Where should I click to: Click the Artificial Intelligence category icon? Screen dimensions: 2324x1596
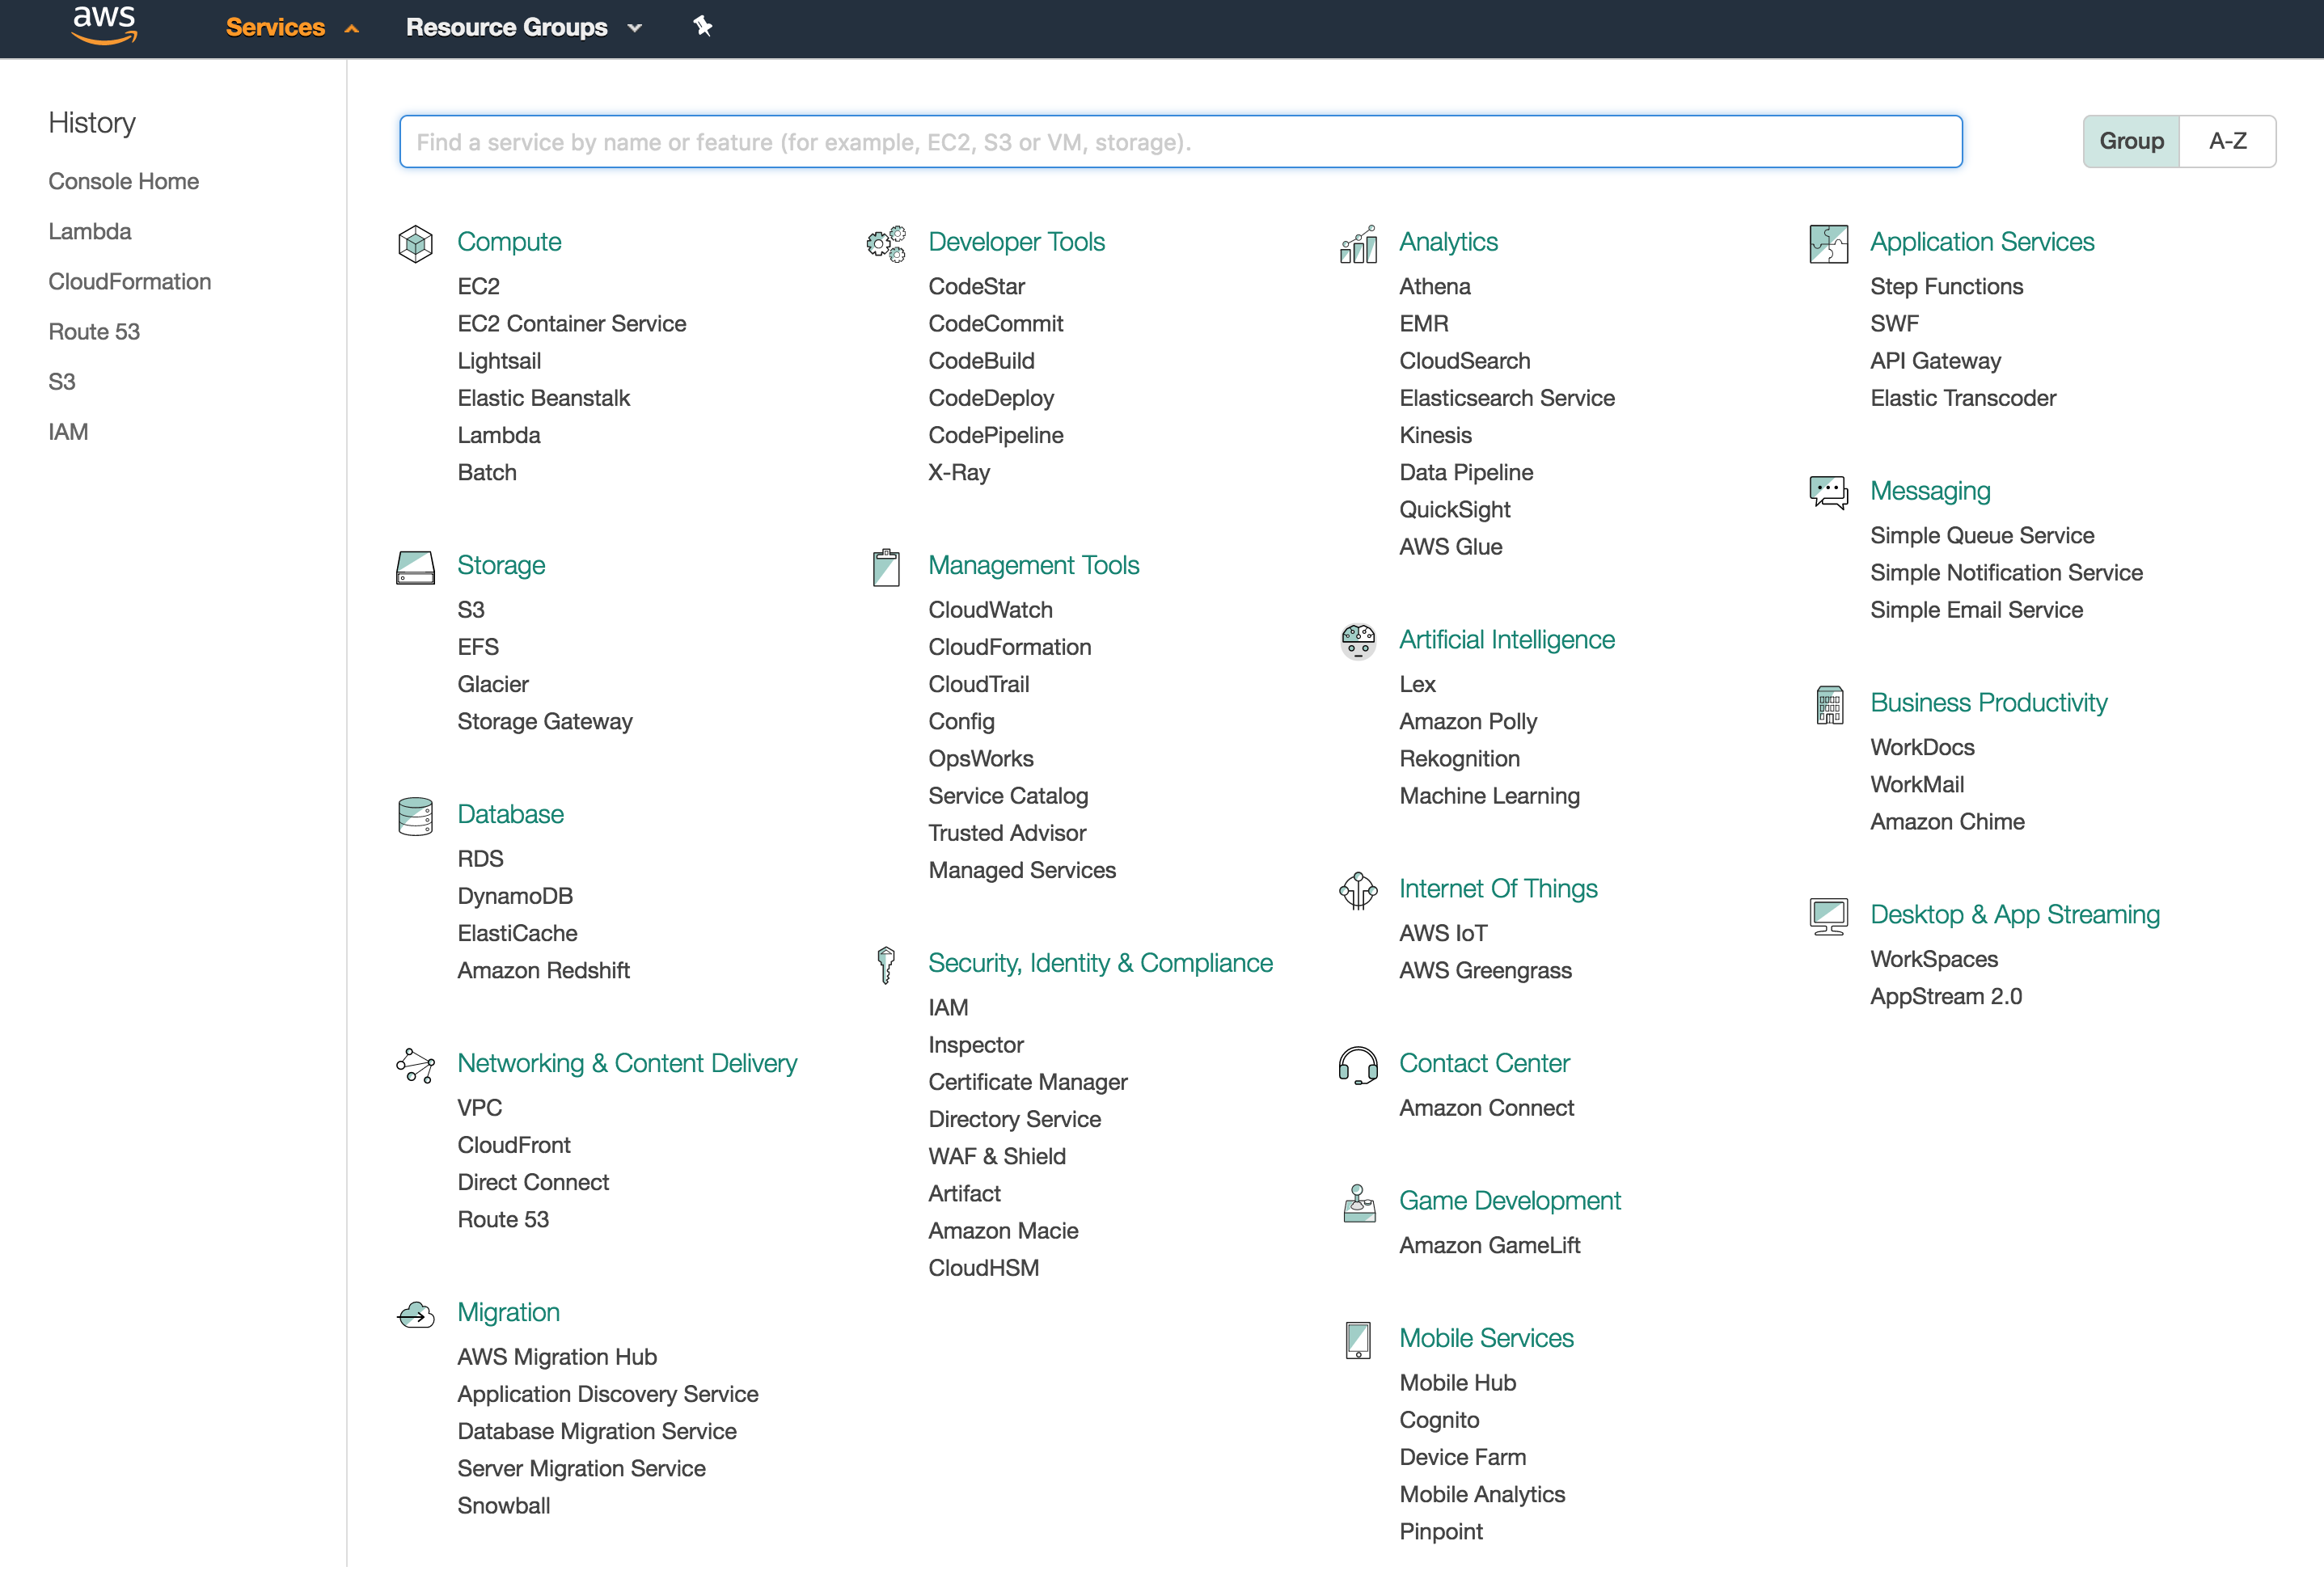click(1358, 637)
